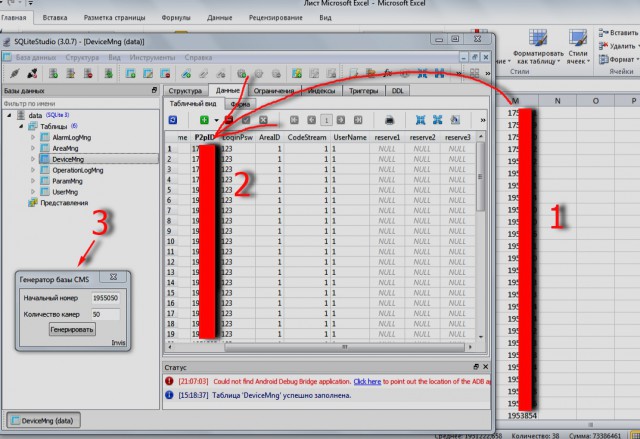Expand the OperationLogMng table node
The width and height of the screenshot is (640, 439).
(x=33, y=170)
